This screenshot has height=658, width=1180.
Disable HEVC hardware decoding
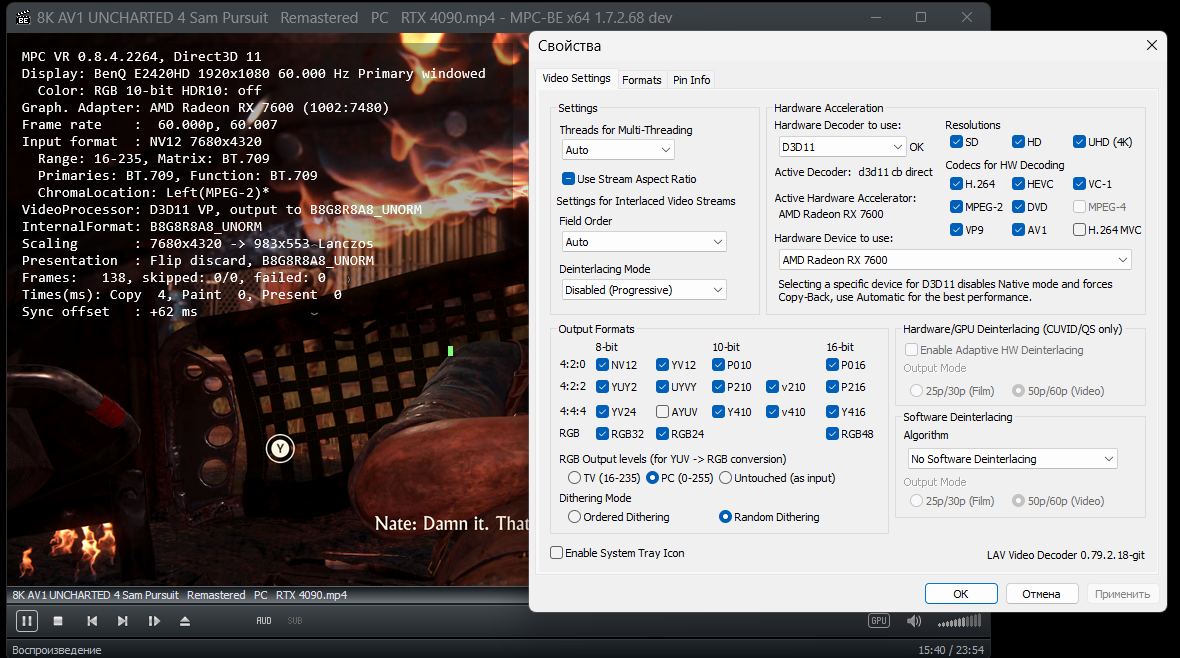click(x=1019, y=184)
